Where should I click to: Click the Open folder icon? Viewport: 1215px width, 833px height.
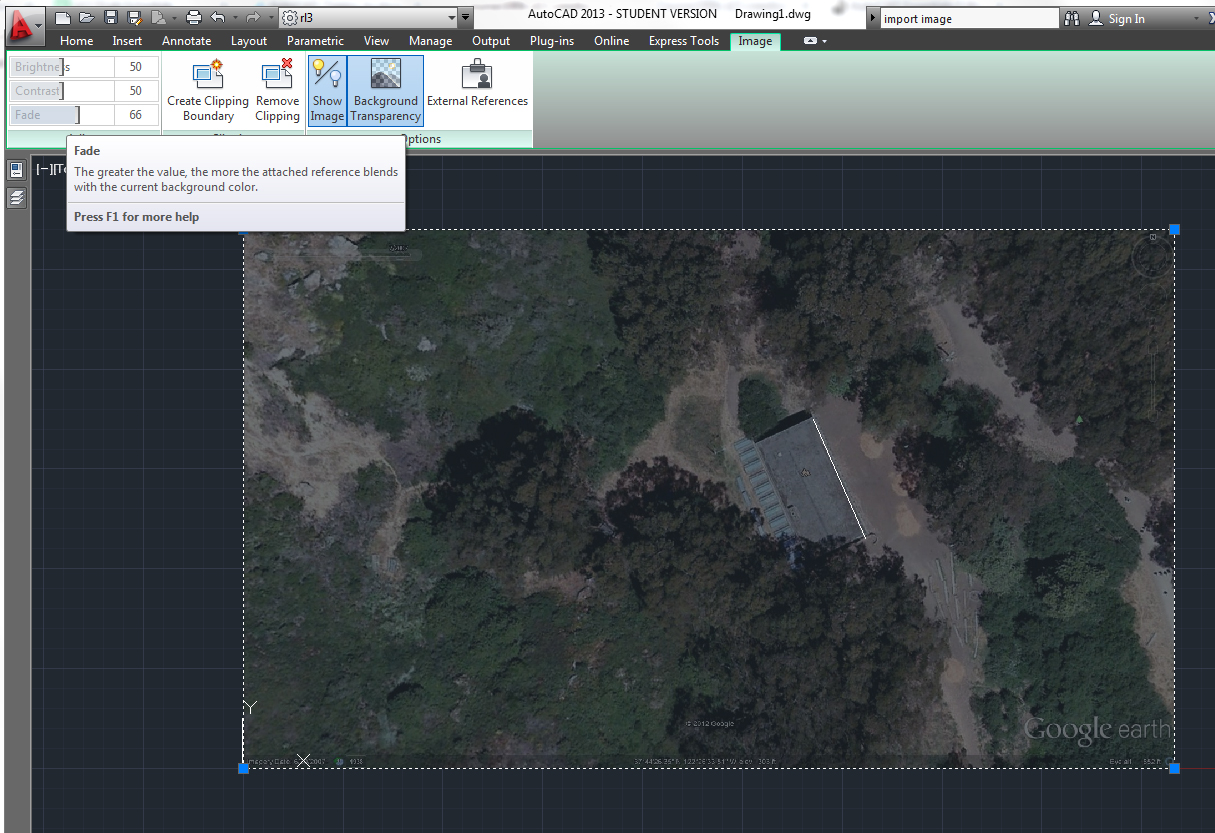87,18
